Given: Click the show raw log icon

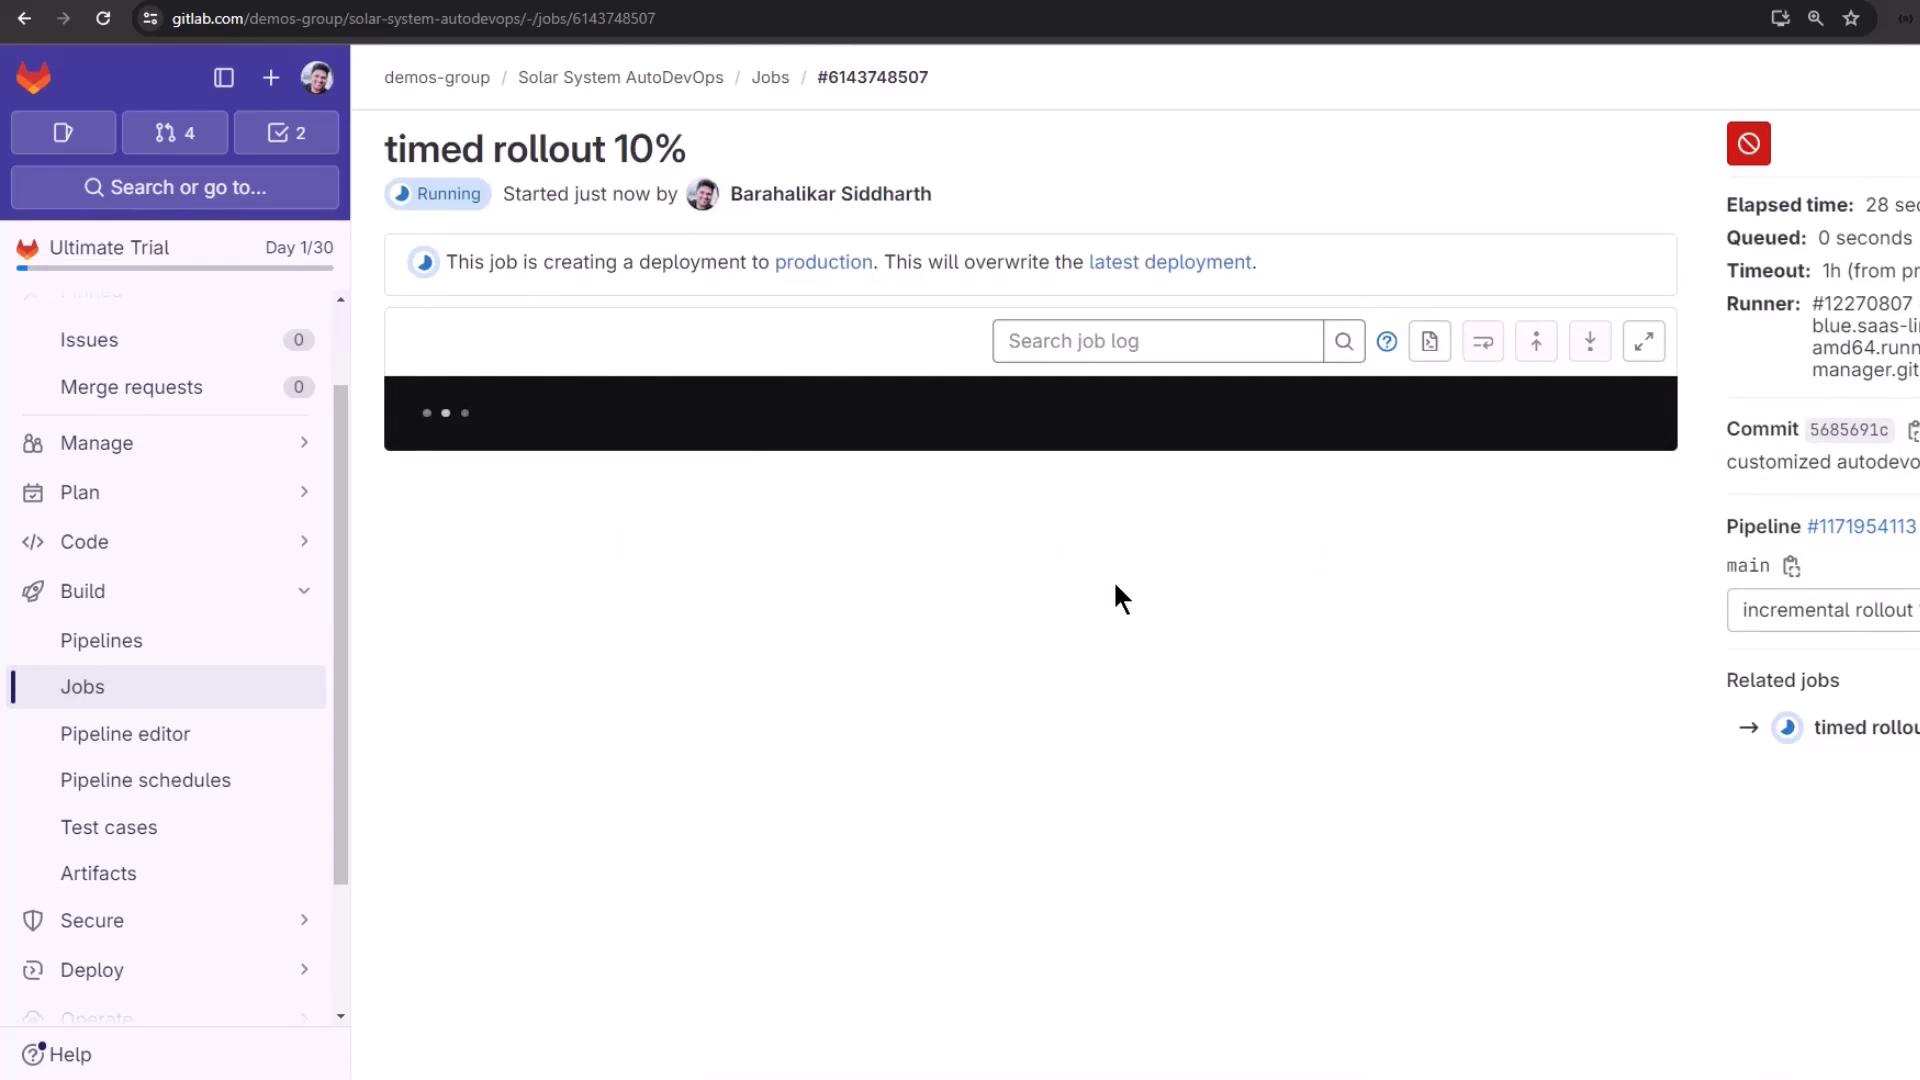Looking at the screenshot, I should point(1430,342).
